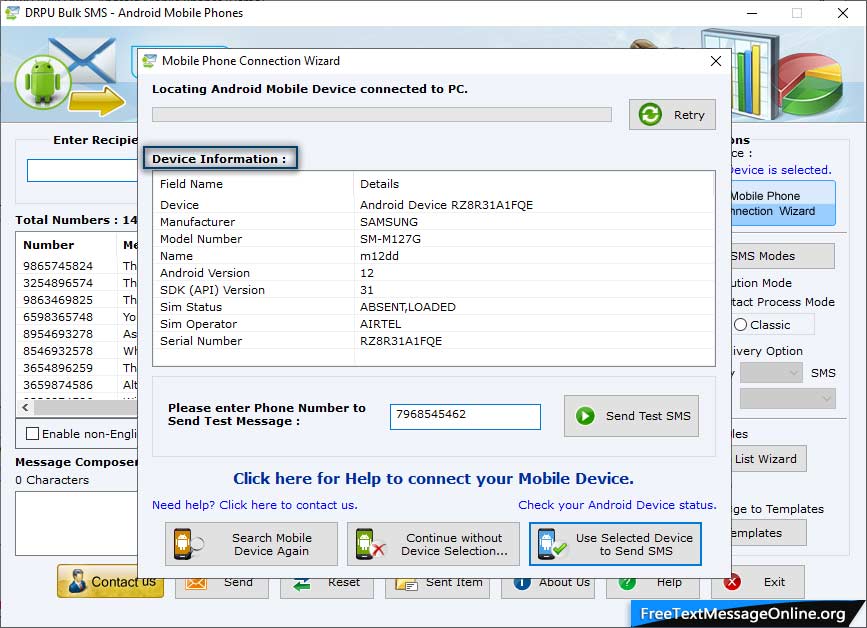
Task: Select number 8954693278 in the list
Action: tap(58, 334)
